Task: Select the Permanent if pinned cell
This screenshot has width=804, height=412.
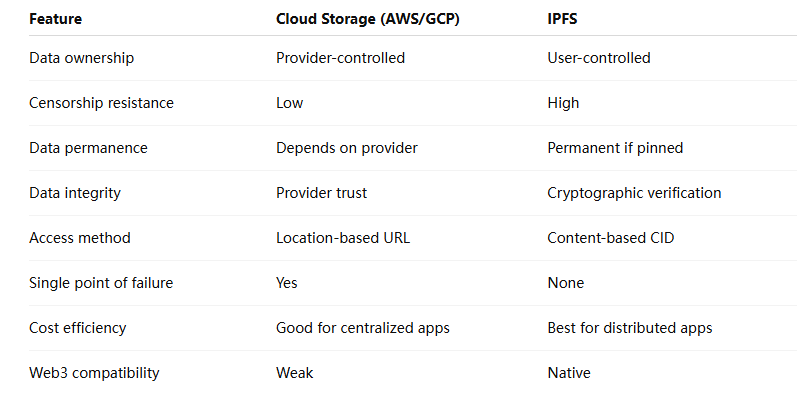Action: (x=615, y=148)
